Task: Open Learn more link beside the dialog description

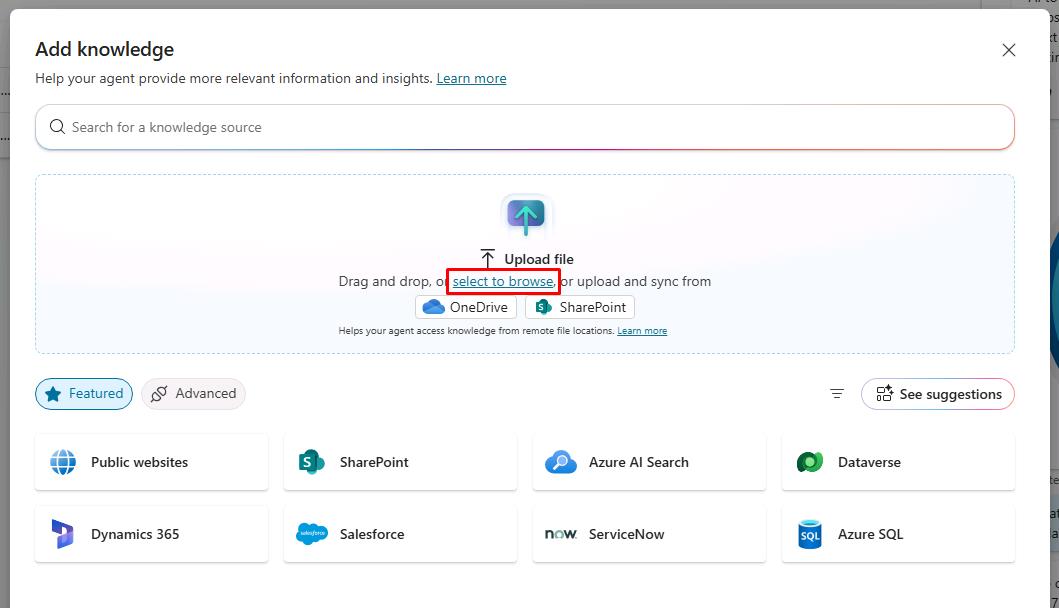Action: click(471, 78)
